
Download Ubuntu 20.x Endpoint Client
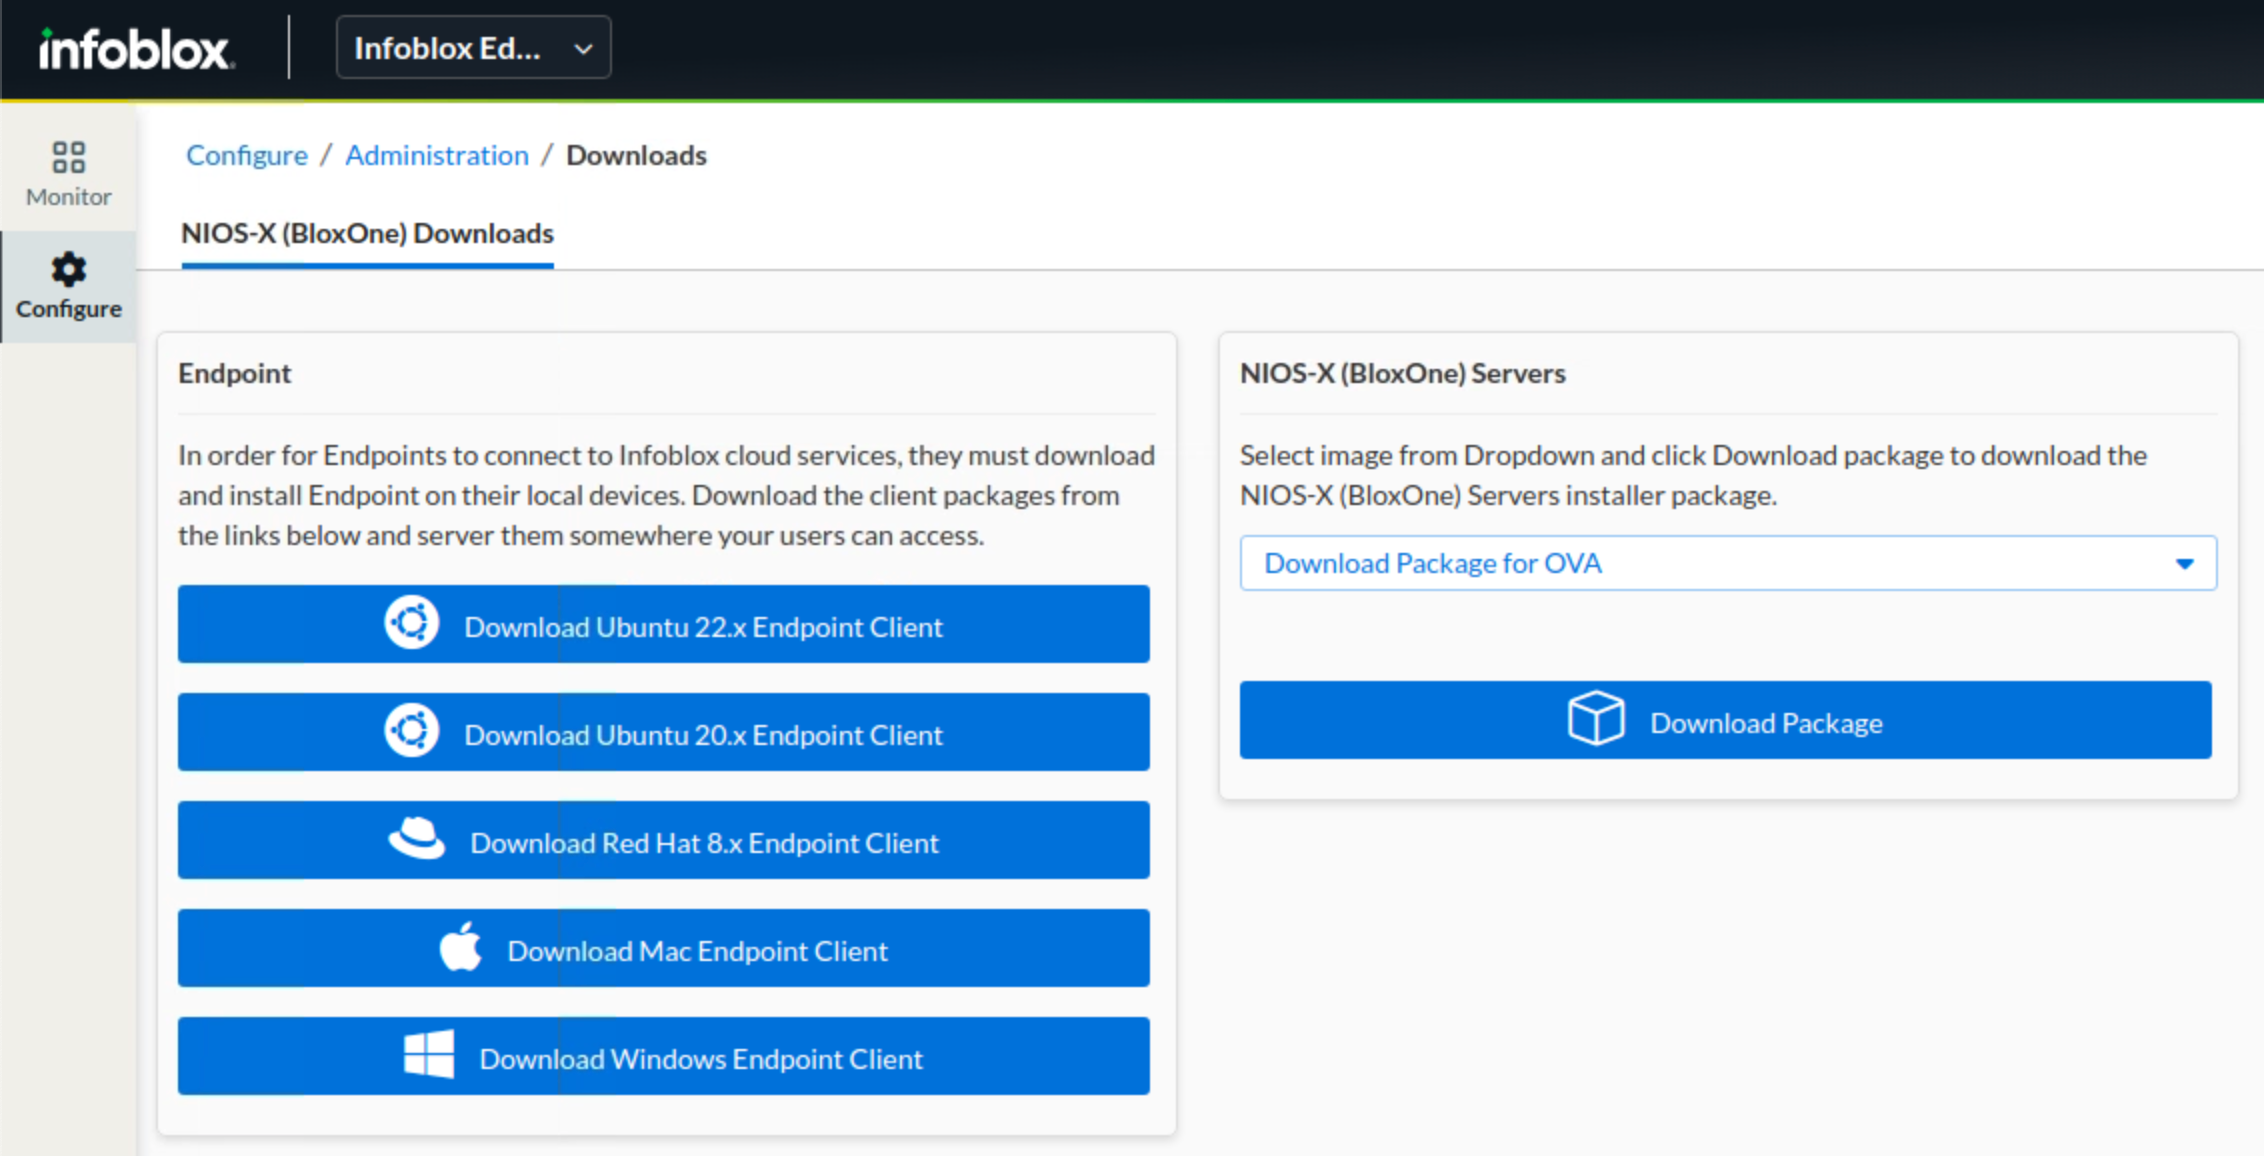(x=664, y=732)
